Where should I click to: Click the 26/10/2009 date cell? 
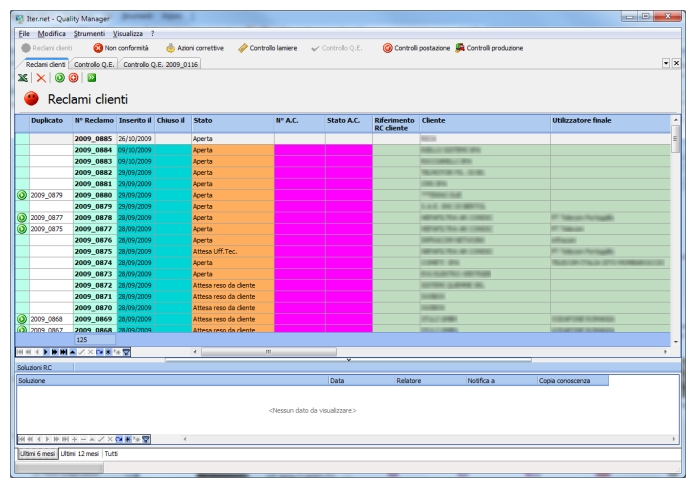tap(135, 139)
